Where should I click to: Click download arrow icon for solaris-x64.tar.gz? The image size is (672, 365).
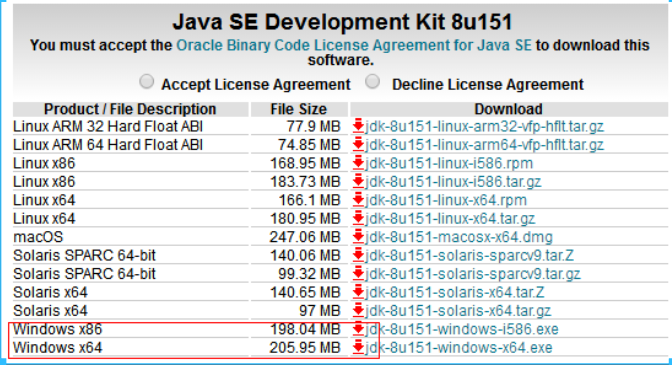[358, 311]
